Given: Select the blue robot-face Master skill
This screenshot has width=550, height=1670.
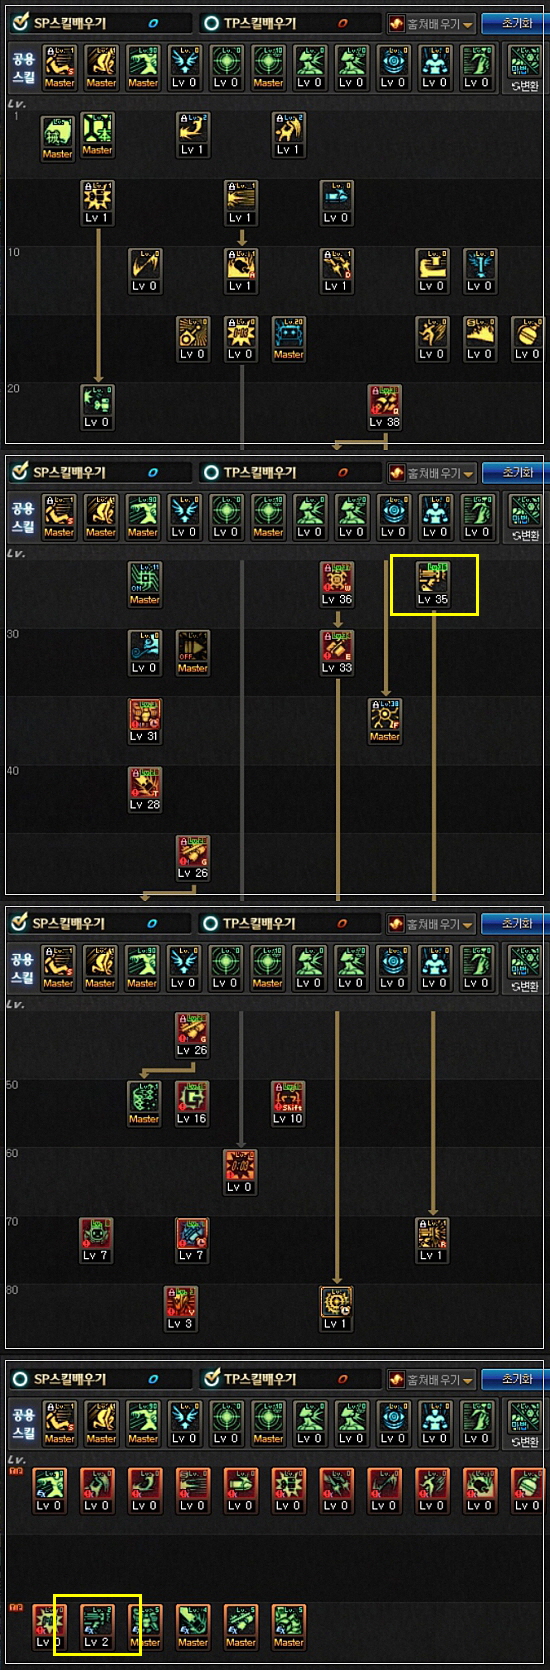Looking at the screenshot, I should pyautogui.click(x=288, y=338).
